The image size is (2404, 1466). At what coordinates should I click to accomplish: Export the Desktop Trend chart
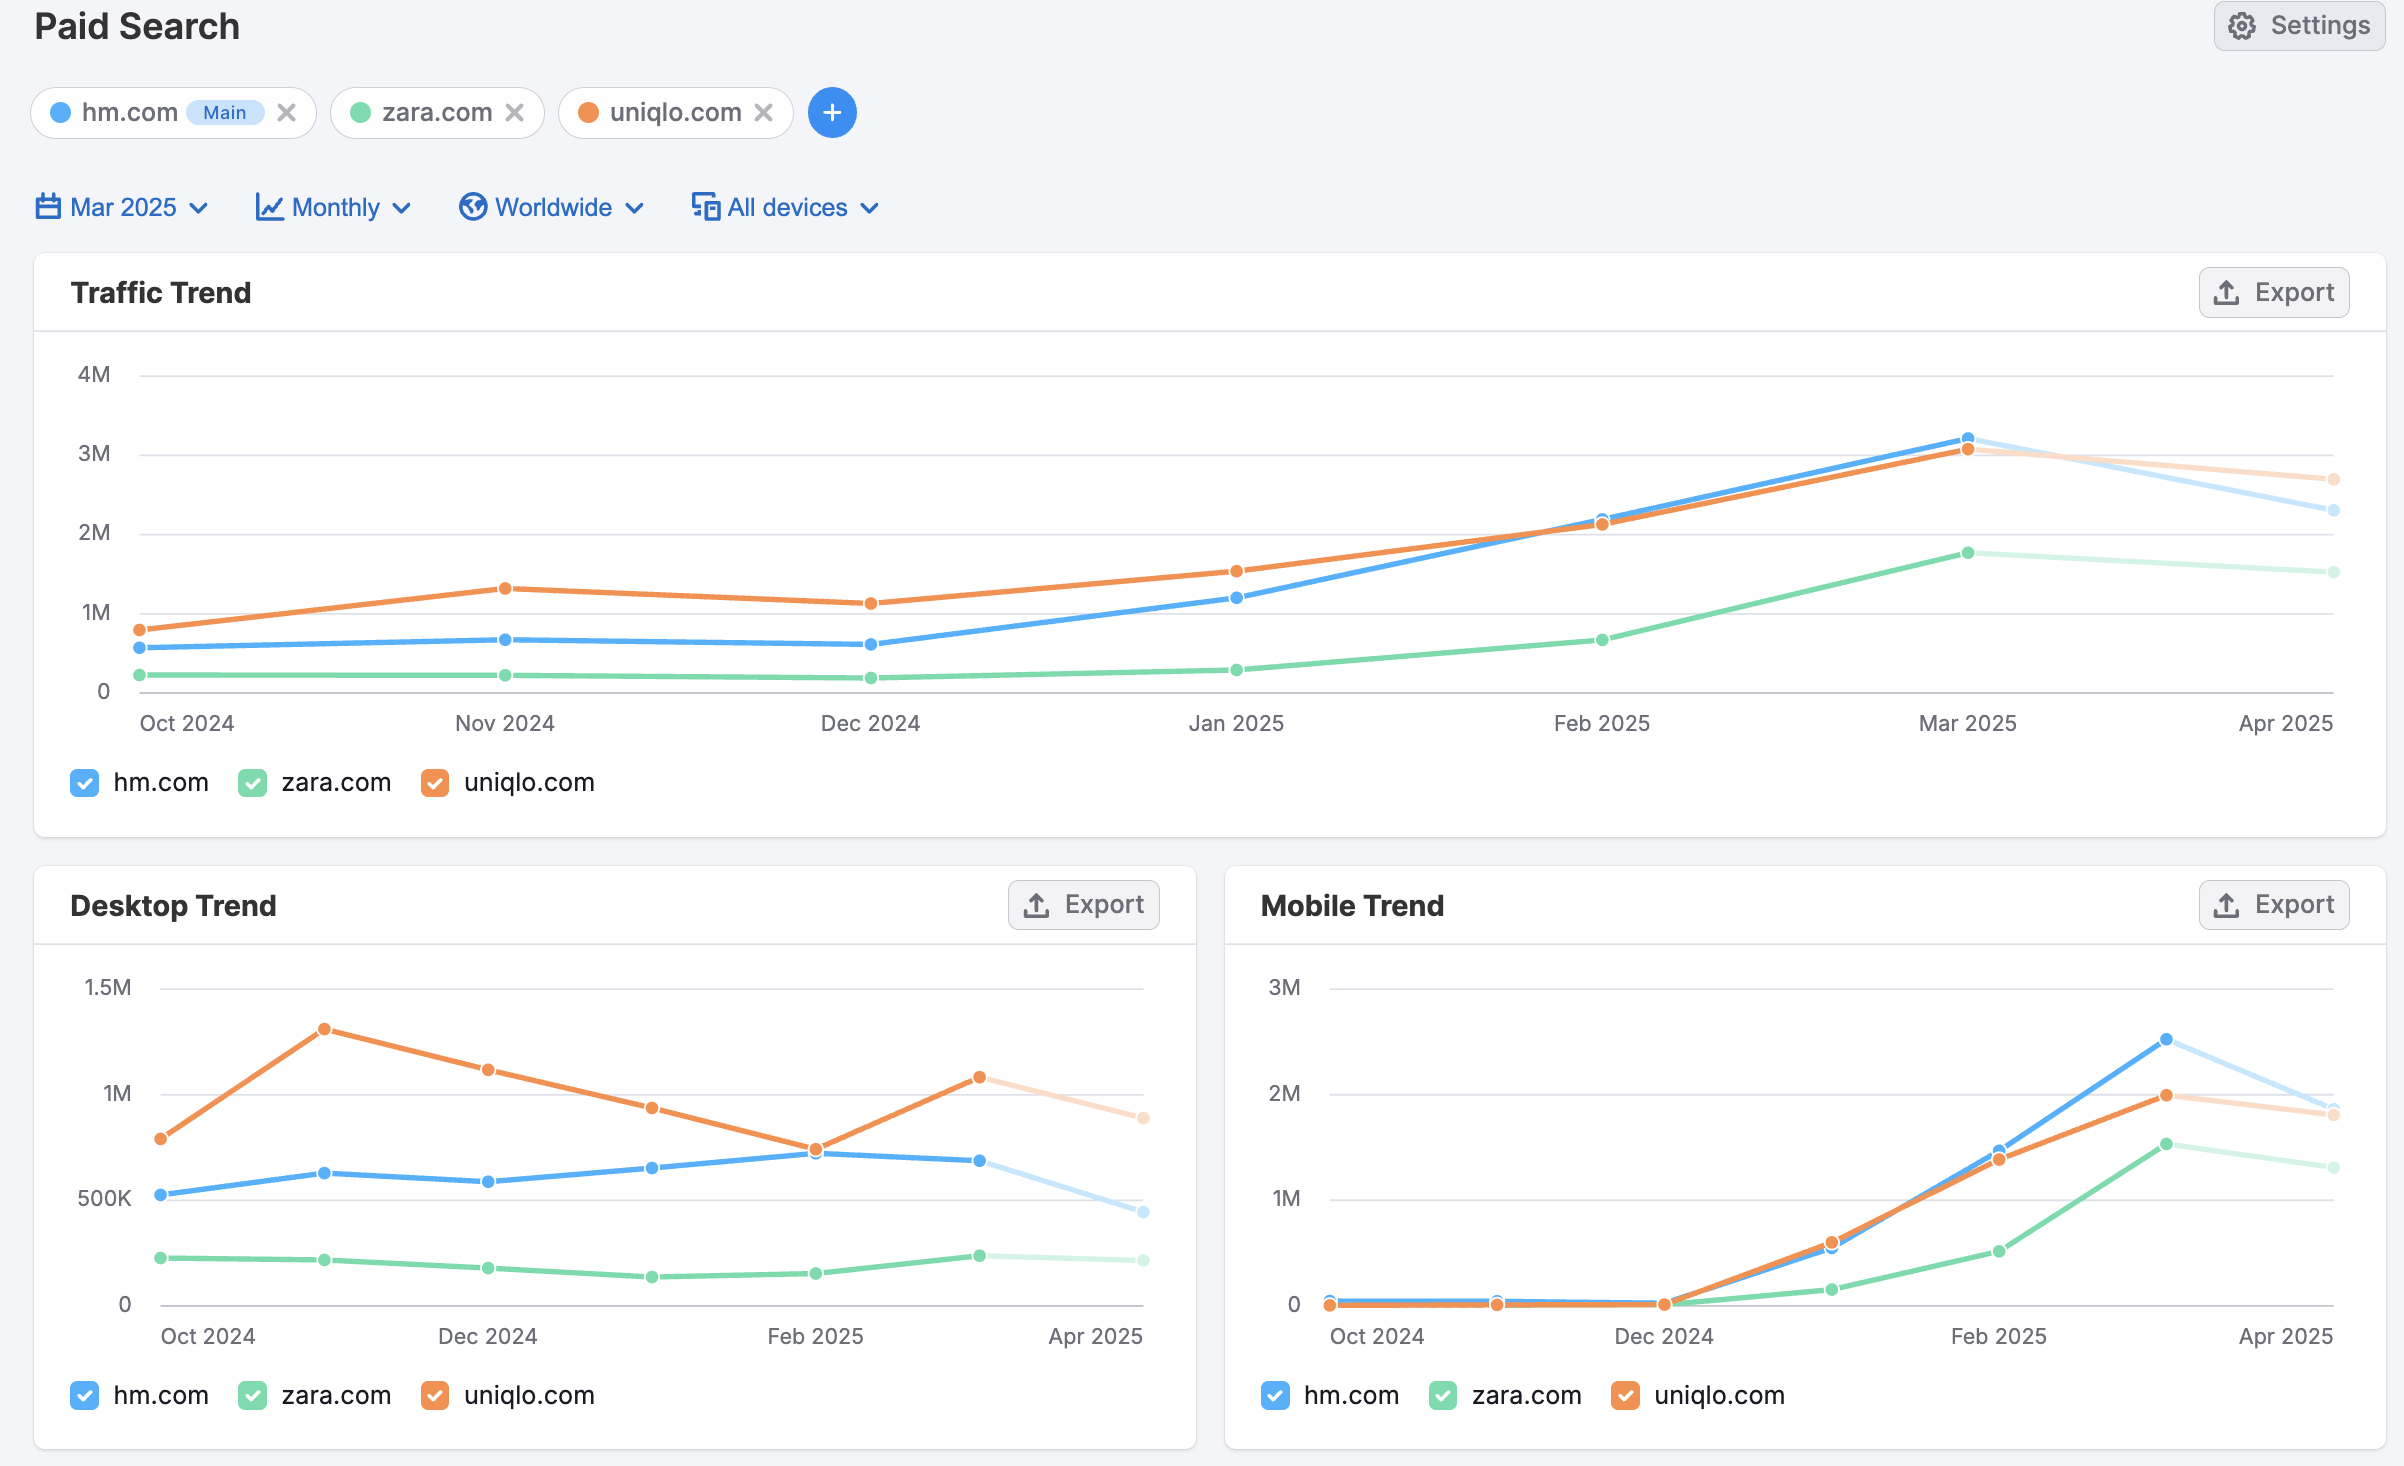[x=1083, y=905]
